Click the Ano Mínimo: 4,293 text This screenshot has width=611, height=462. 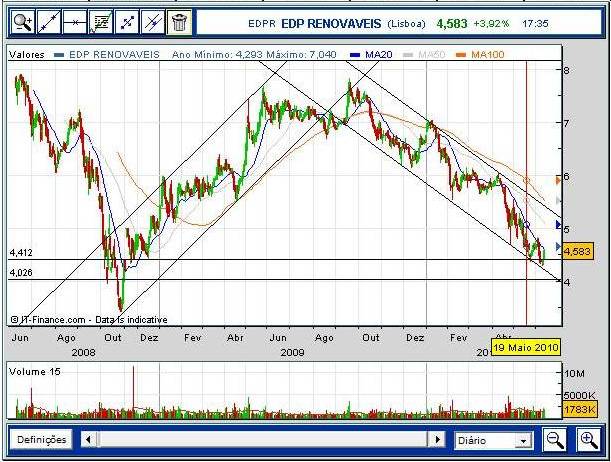[217, 55]
